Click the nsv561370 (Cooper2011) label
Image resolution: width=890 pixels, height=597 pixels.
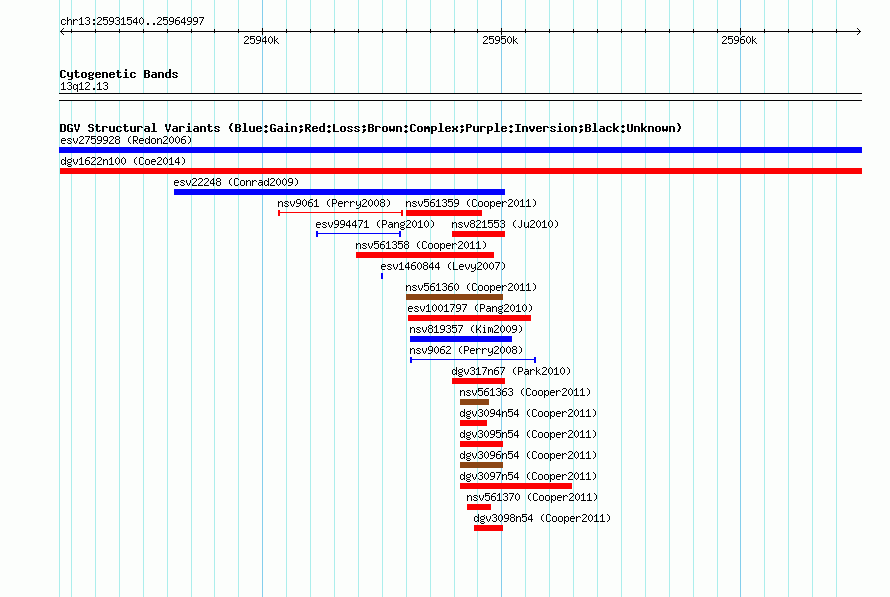pos(532,497)
